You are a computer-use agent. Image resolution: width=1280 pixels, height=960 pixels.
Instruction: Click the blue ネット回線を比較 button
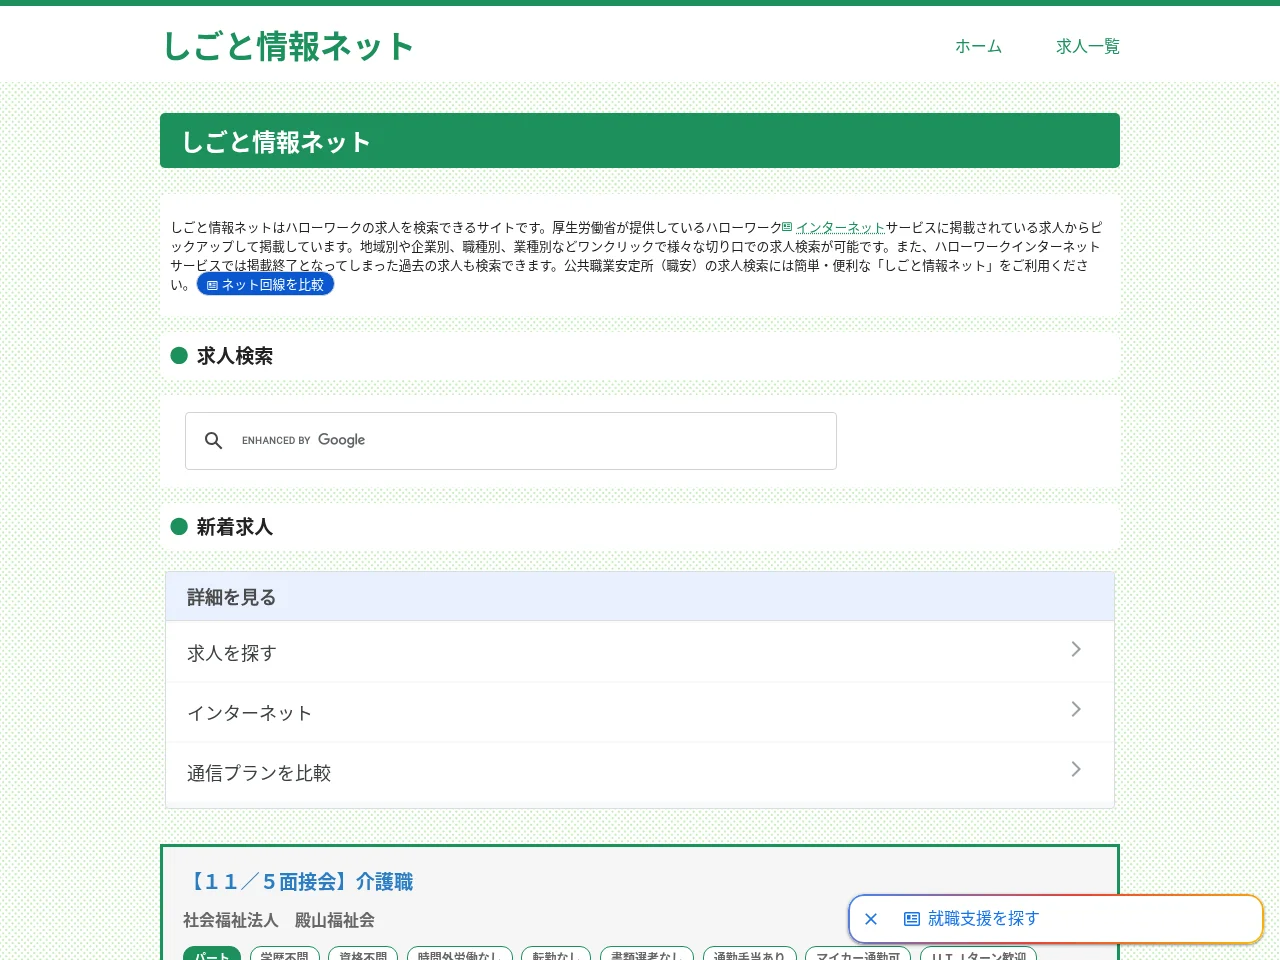265,285
